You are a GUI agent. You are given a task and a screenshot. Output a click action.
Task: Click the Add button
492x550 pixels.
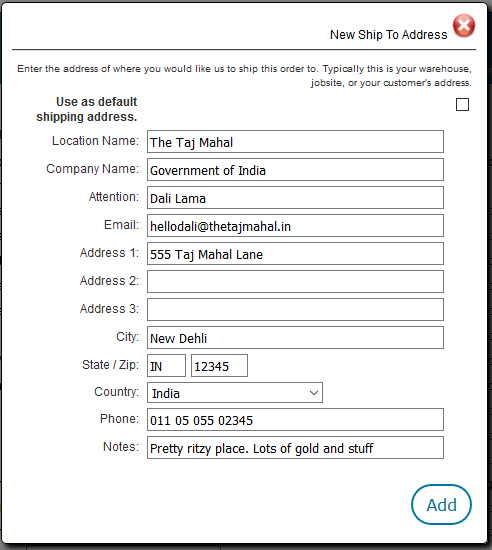[x=441, y=504]
